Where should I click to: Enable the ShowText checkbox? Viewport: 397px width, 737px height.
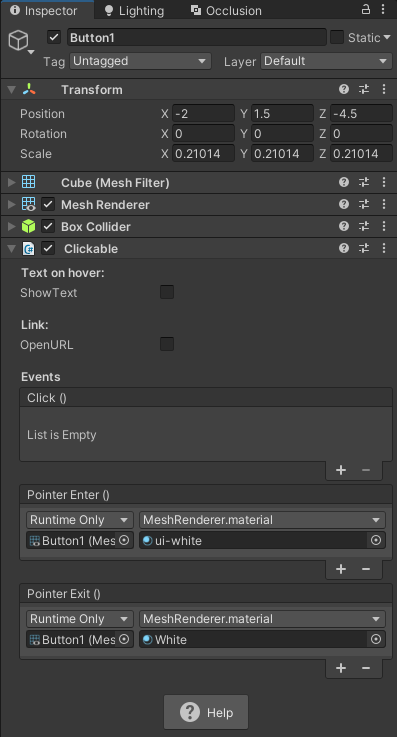167,292
